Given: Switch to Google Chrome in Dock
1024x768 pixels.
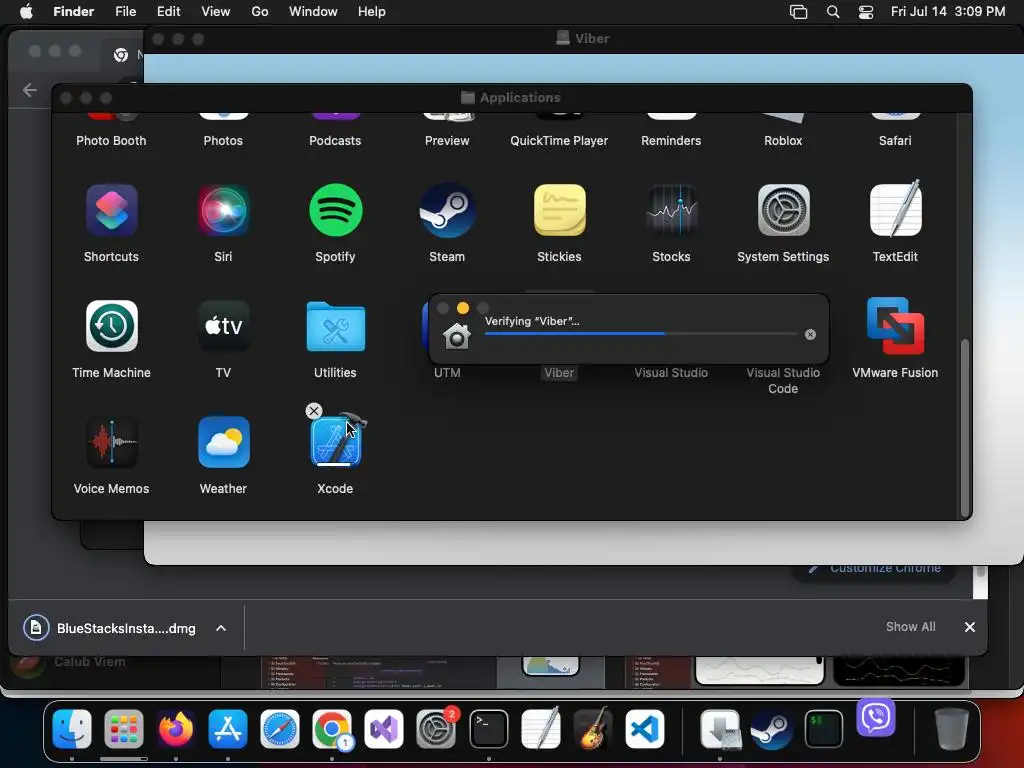Looking at the screenshot, I should click(x=332, y=729).
